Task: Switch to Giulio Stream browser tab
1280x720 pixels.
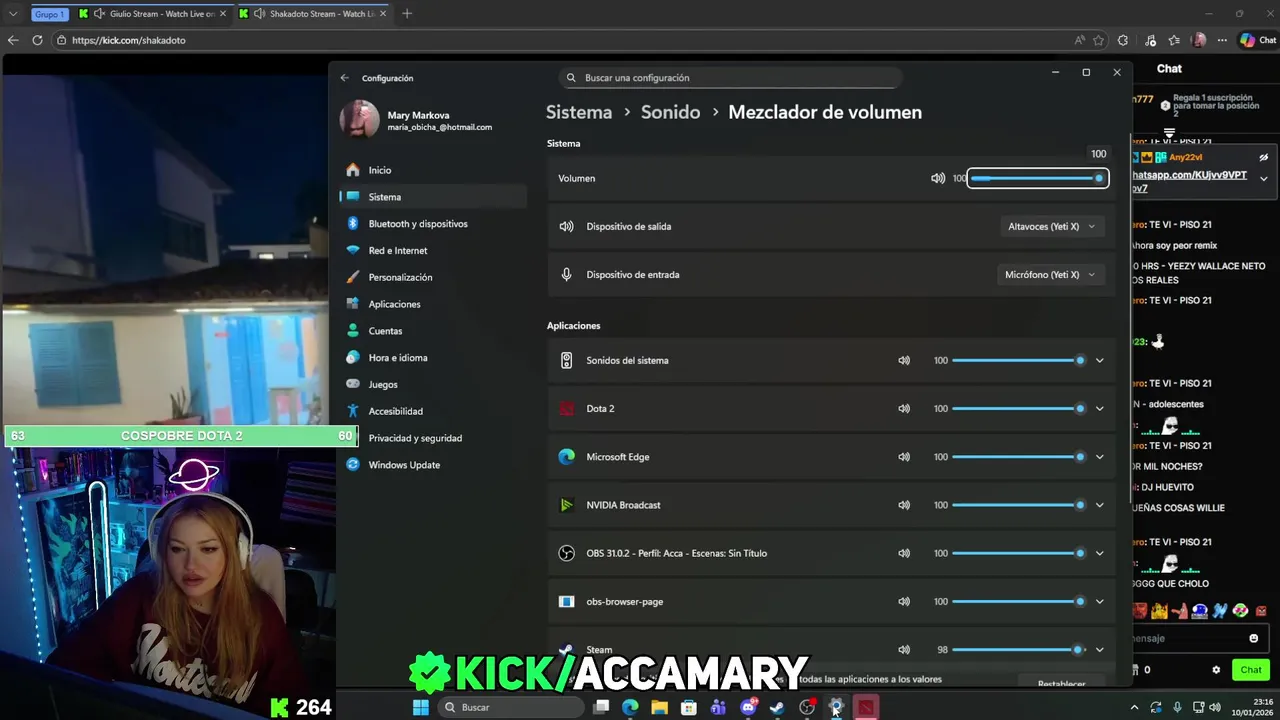Action: [153, 14]
